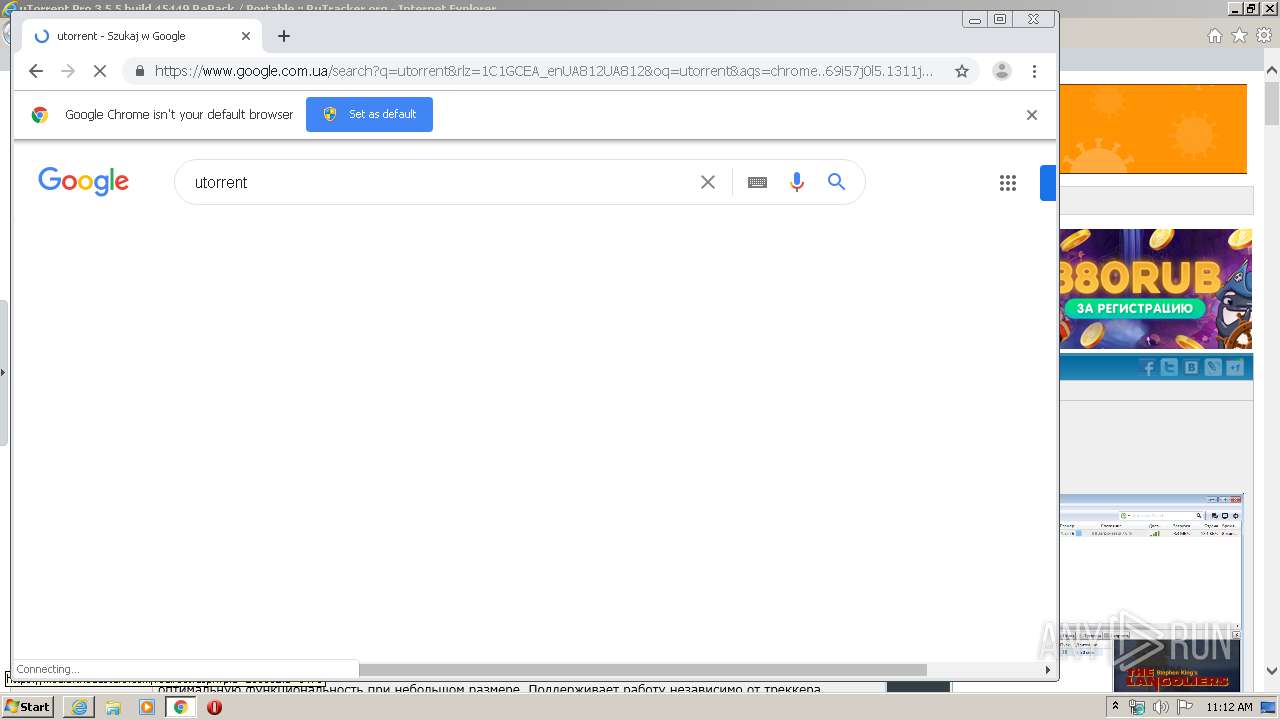Select the 'utorrent - Szukaj w Google' tab
Image resolution: width=1280 pixels, height=720 pixels.
point(142,36)
